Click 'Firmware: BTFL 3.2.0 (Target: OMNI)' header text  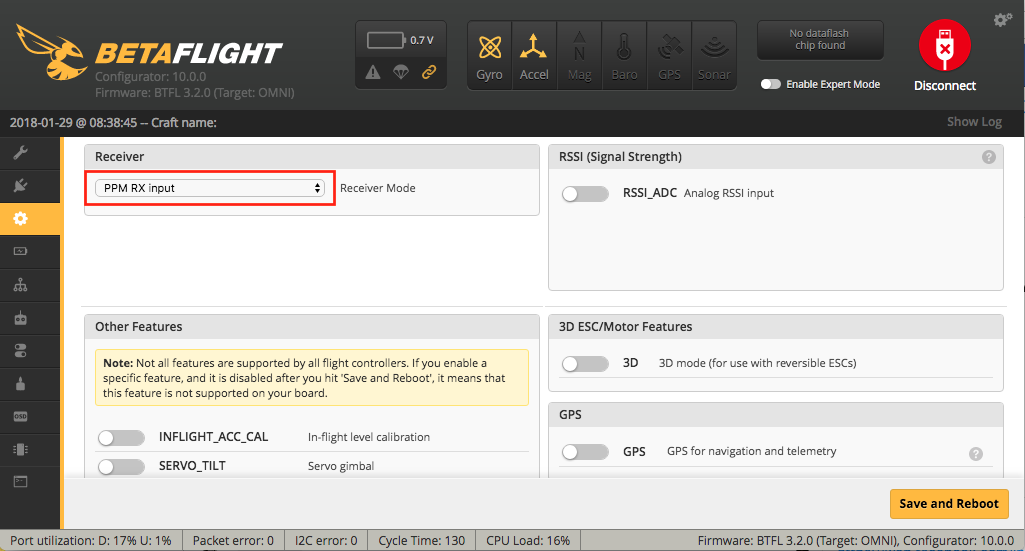[x=195, y=93]
